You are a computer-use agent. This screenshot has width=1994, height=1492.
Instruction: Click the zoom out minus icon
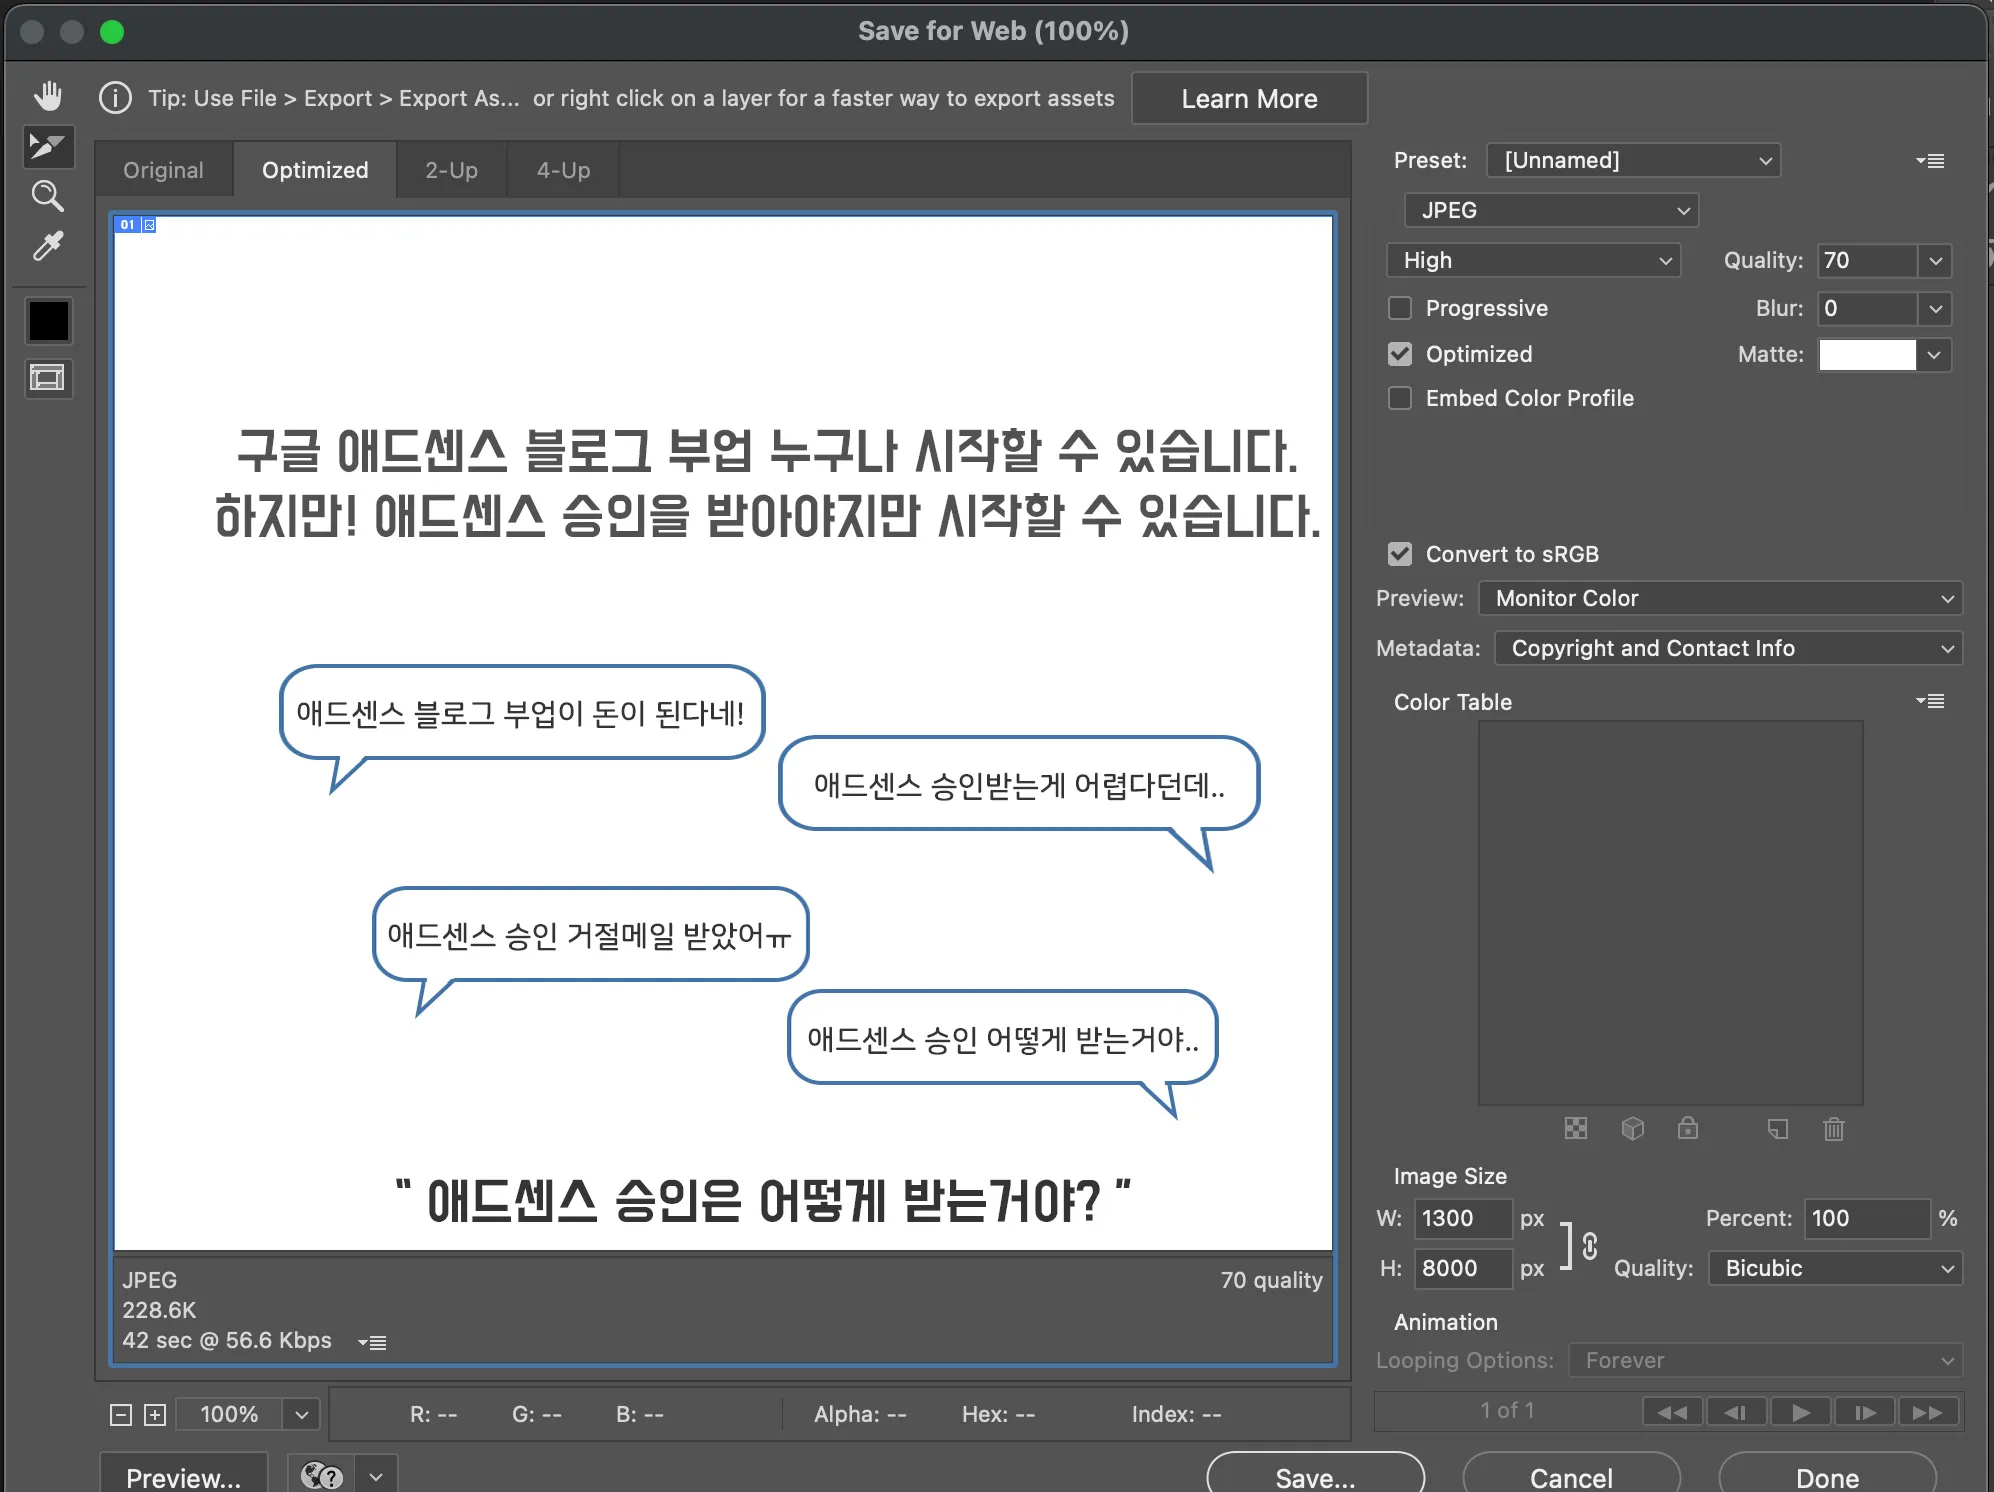(120, 1414)
